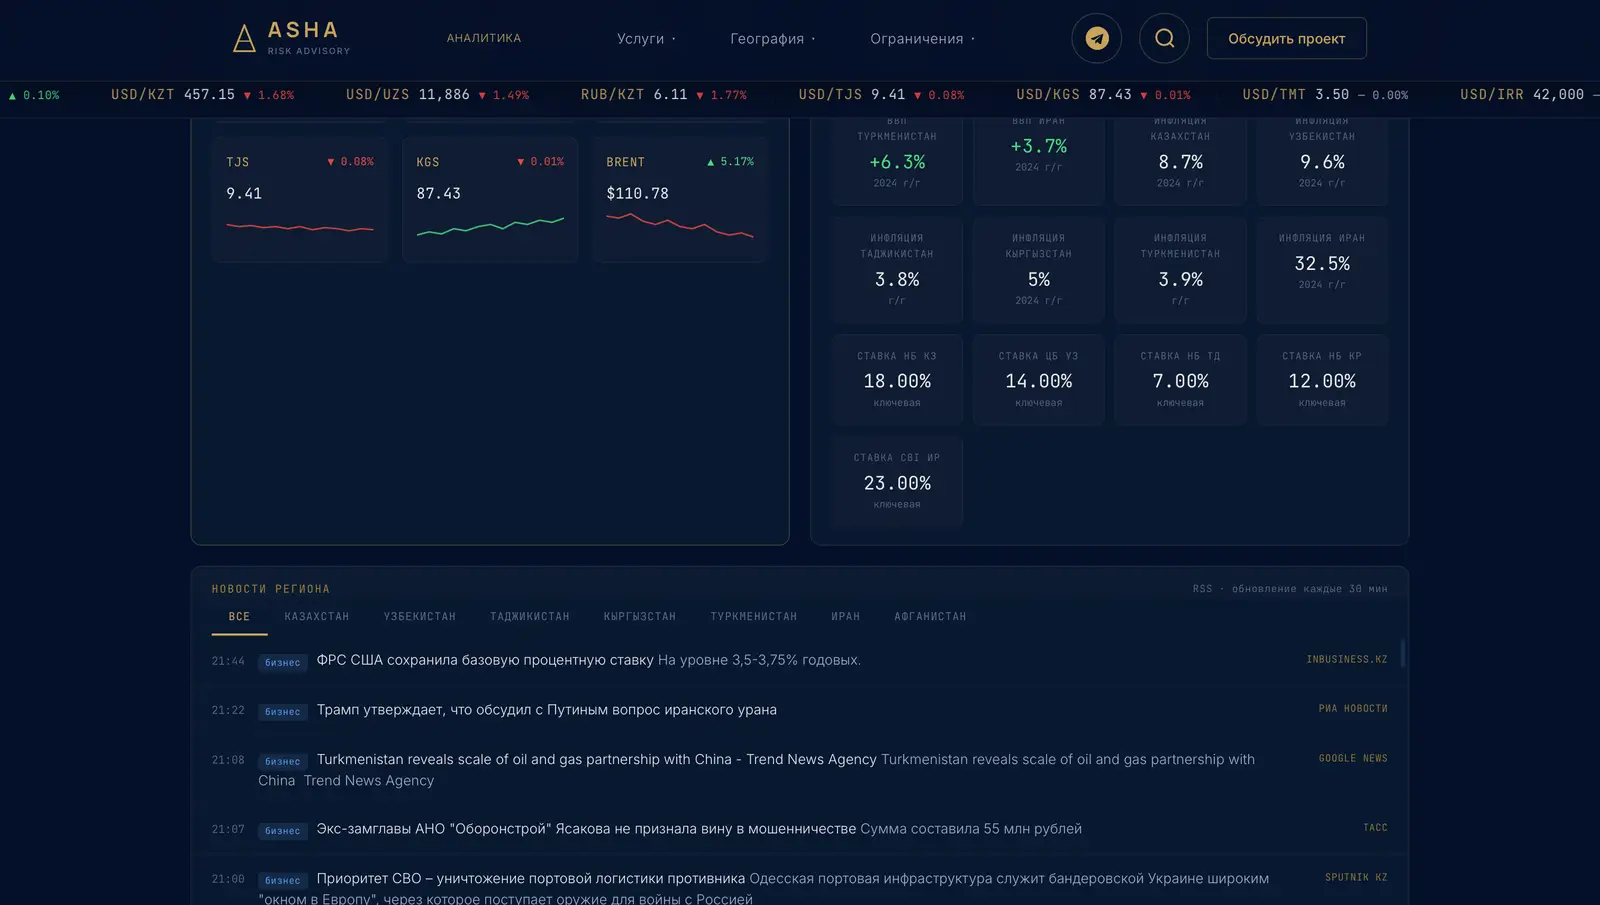Open the Telegram icon button
The image size is (1600, 905).
1097,38
